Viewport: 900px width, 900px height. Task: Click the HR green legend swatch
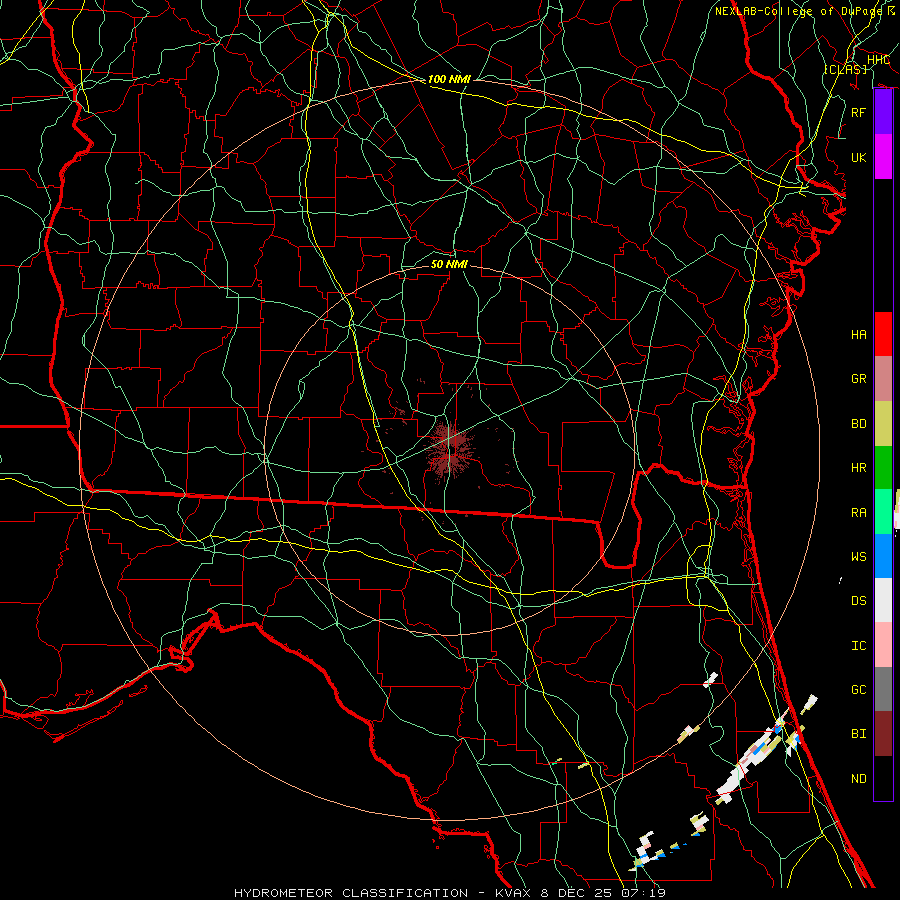[883, 468]
